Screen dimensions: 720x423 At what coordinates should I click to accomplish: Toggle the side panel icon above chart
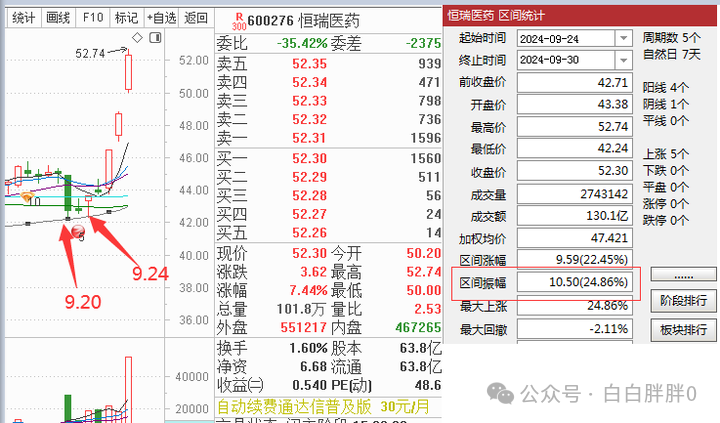pyautogui.click(x=155, y=37)
